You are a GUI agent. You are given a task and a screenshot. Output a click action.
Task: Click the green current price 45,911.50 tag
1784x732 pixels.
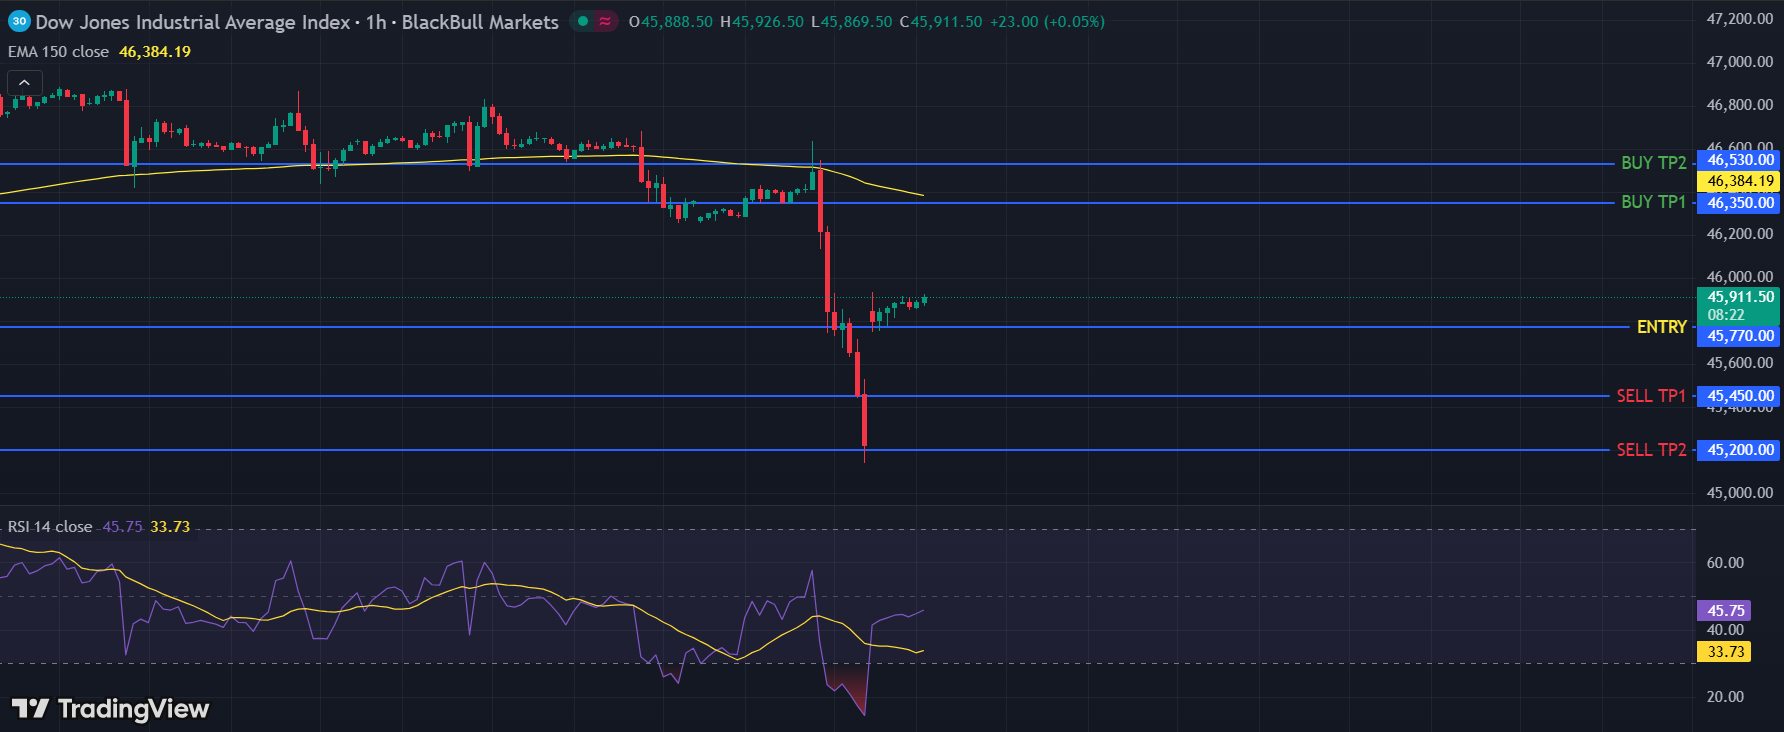pos(1740,297)
